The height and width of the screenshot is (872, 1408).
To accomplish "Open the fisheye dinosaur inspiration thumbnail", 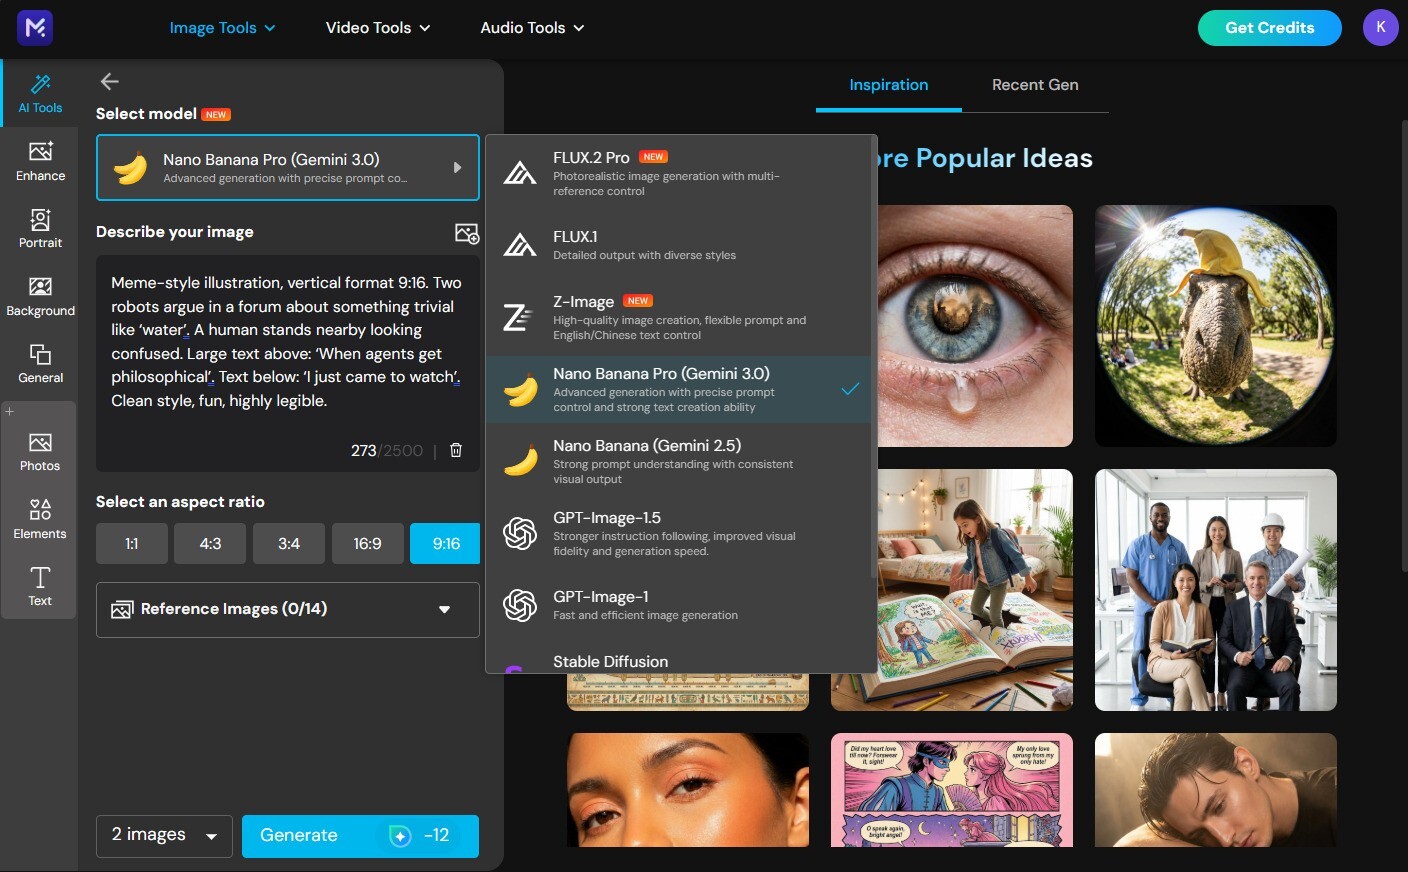I will tap(1215, 325).
